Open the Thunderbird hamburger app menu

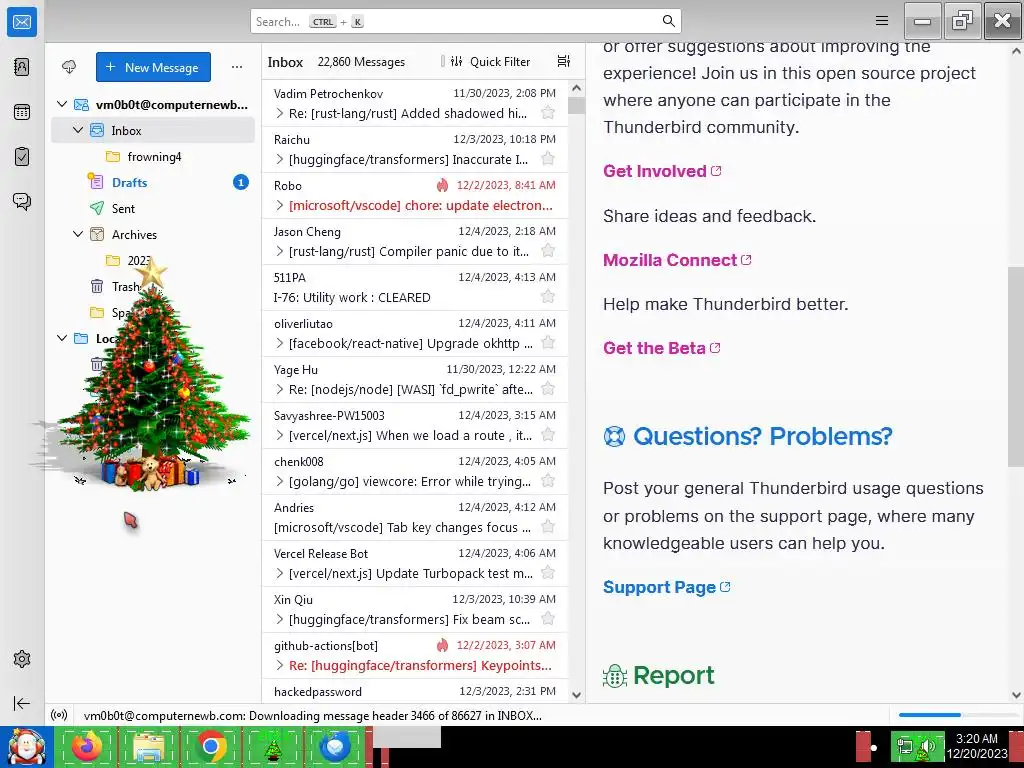pyautogui.click(x=882, y=21)
